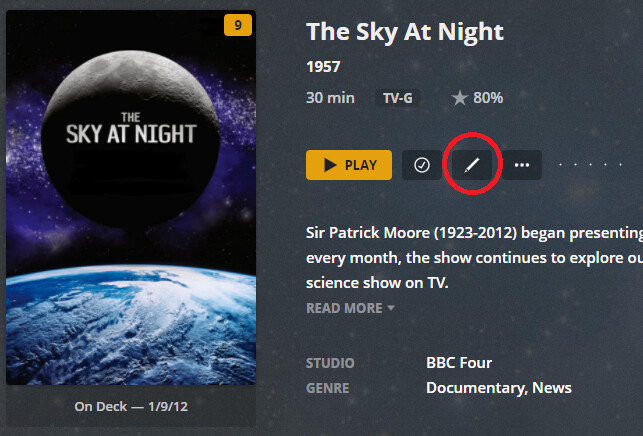The width and height of the screenshot is (643, 436).
Task: Click the unwatched count badge showing 9
Action: click(238, 26)
